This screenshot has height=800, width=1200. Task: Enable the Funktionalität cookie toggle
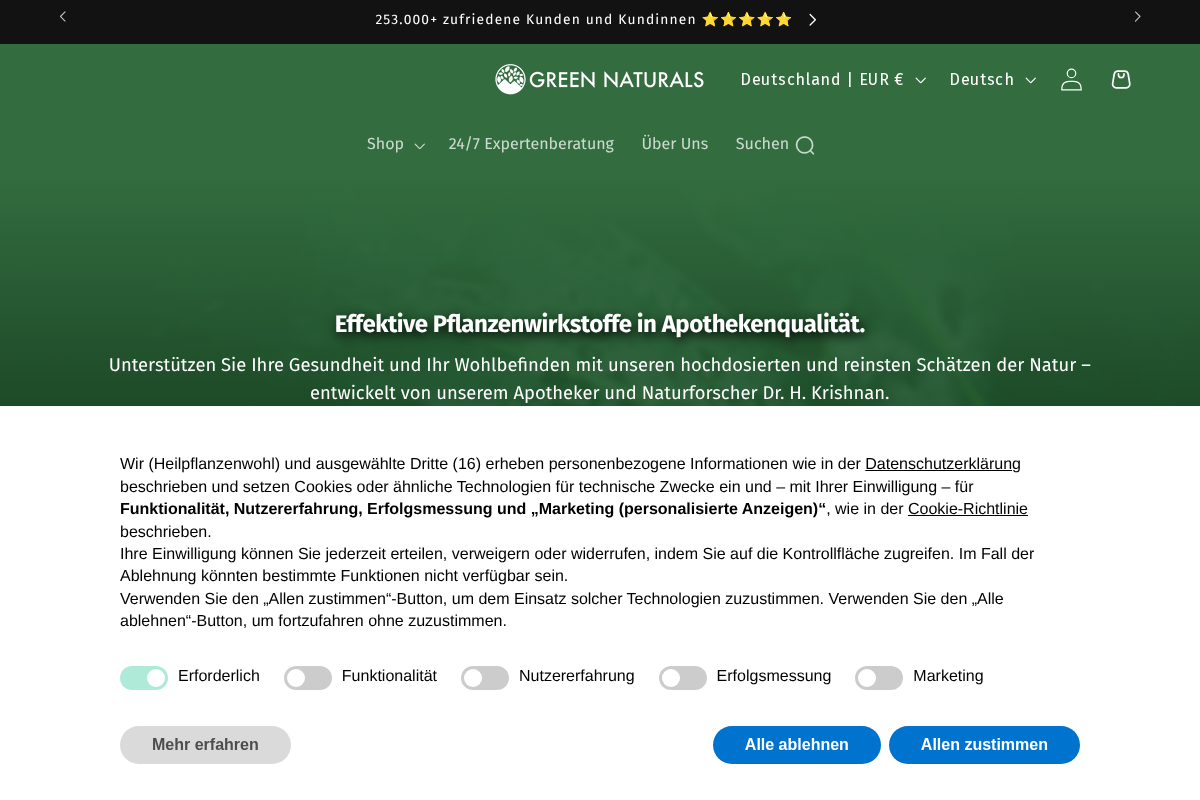[x=307, y=678]
